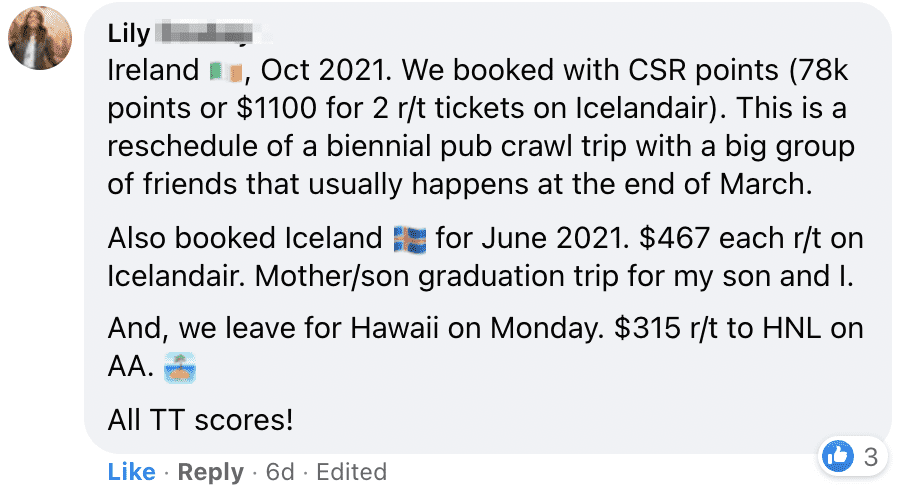The width and height of the screenshot is (920, 488).
Task: Reply to Lily's comment
Action: [209, 471]
